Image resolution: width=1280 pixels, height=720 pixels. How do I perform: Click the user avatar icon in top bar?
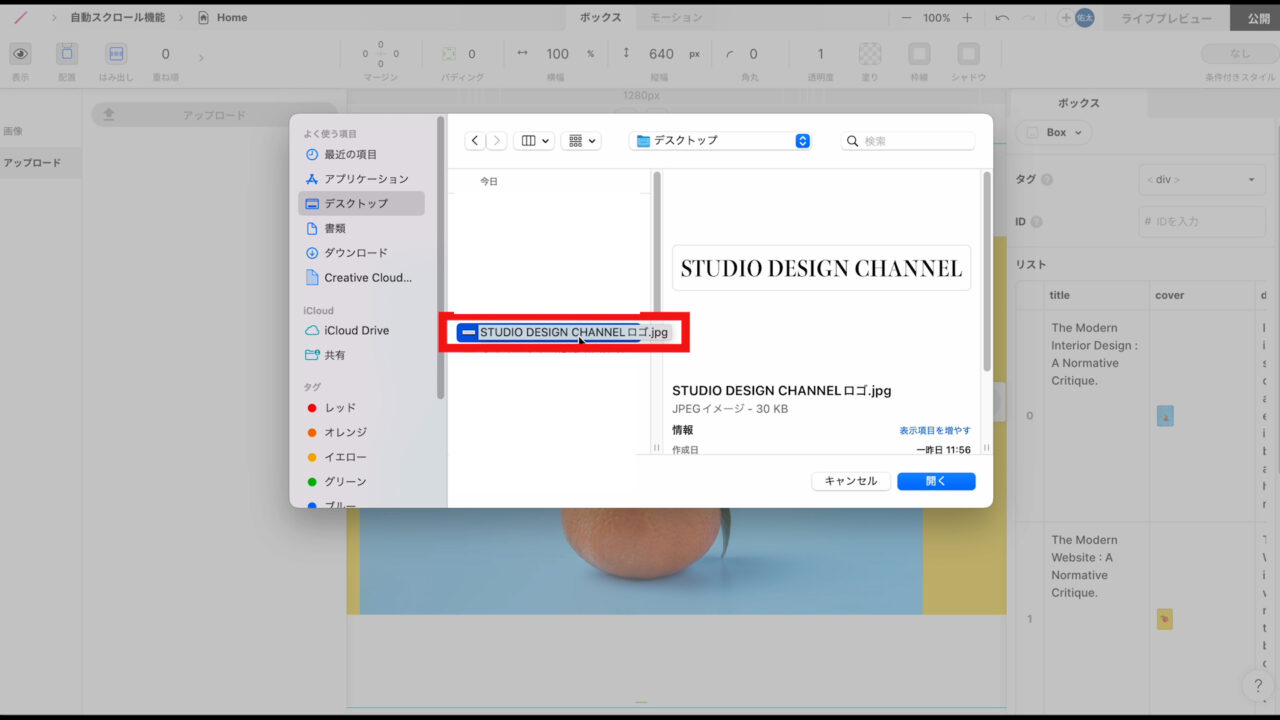click(1084, 18)
